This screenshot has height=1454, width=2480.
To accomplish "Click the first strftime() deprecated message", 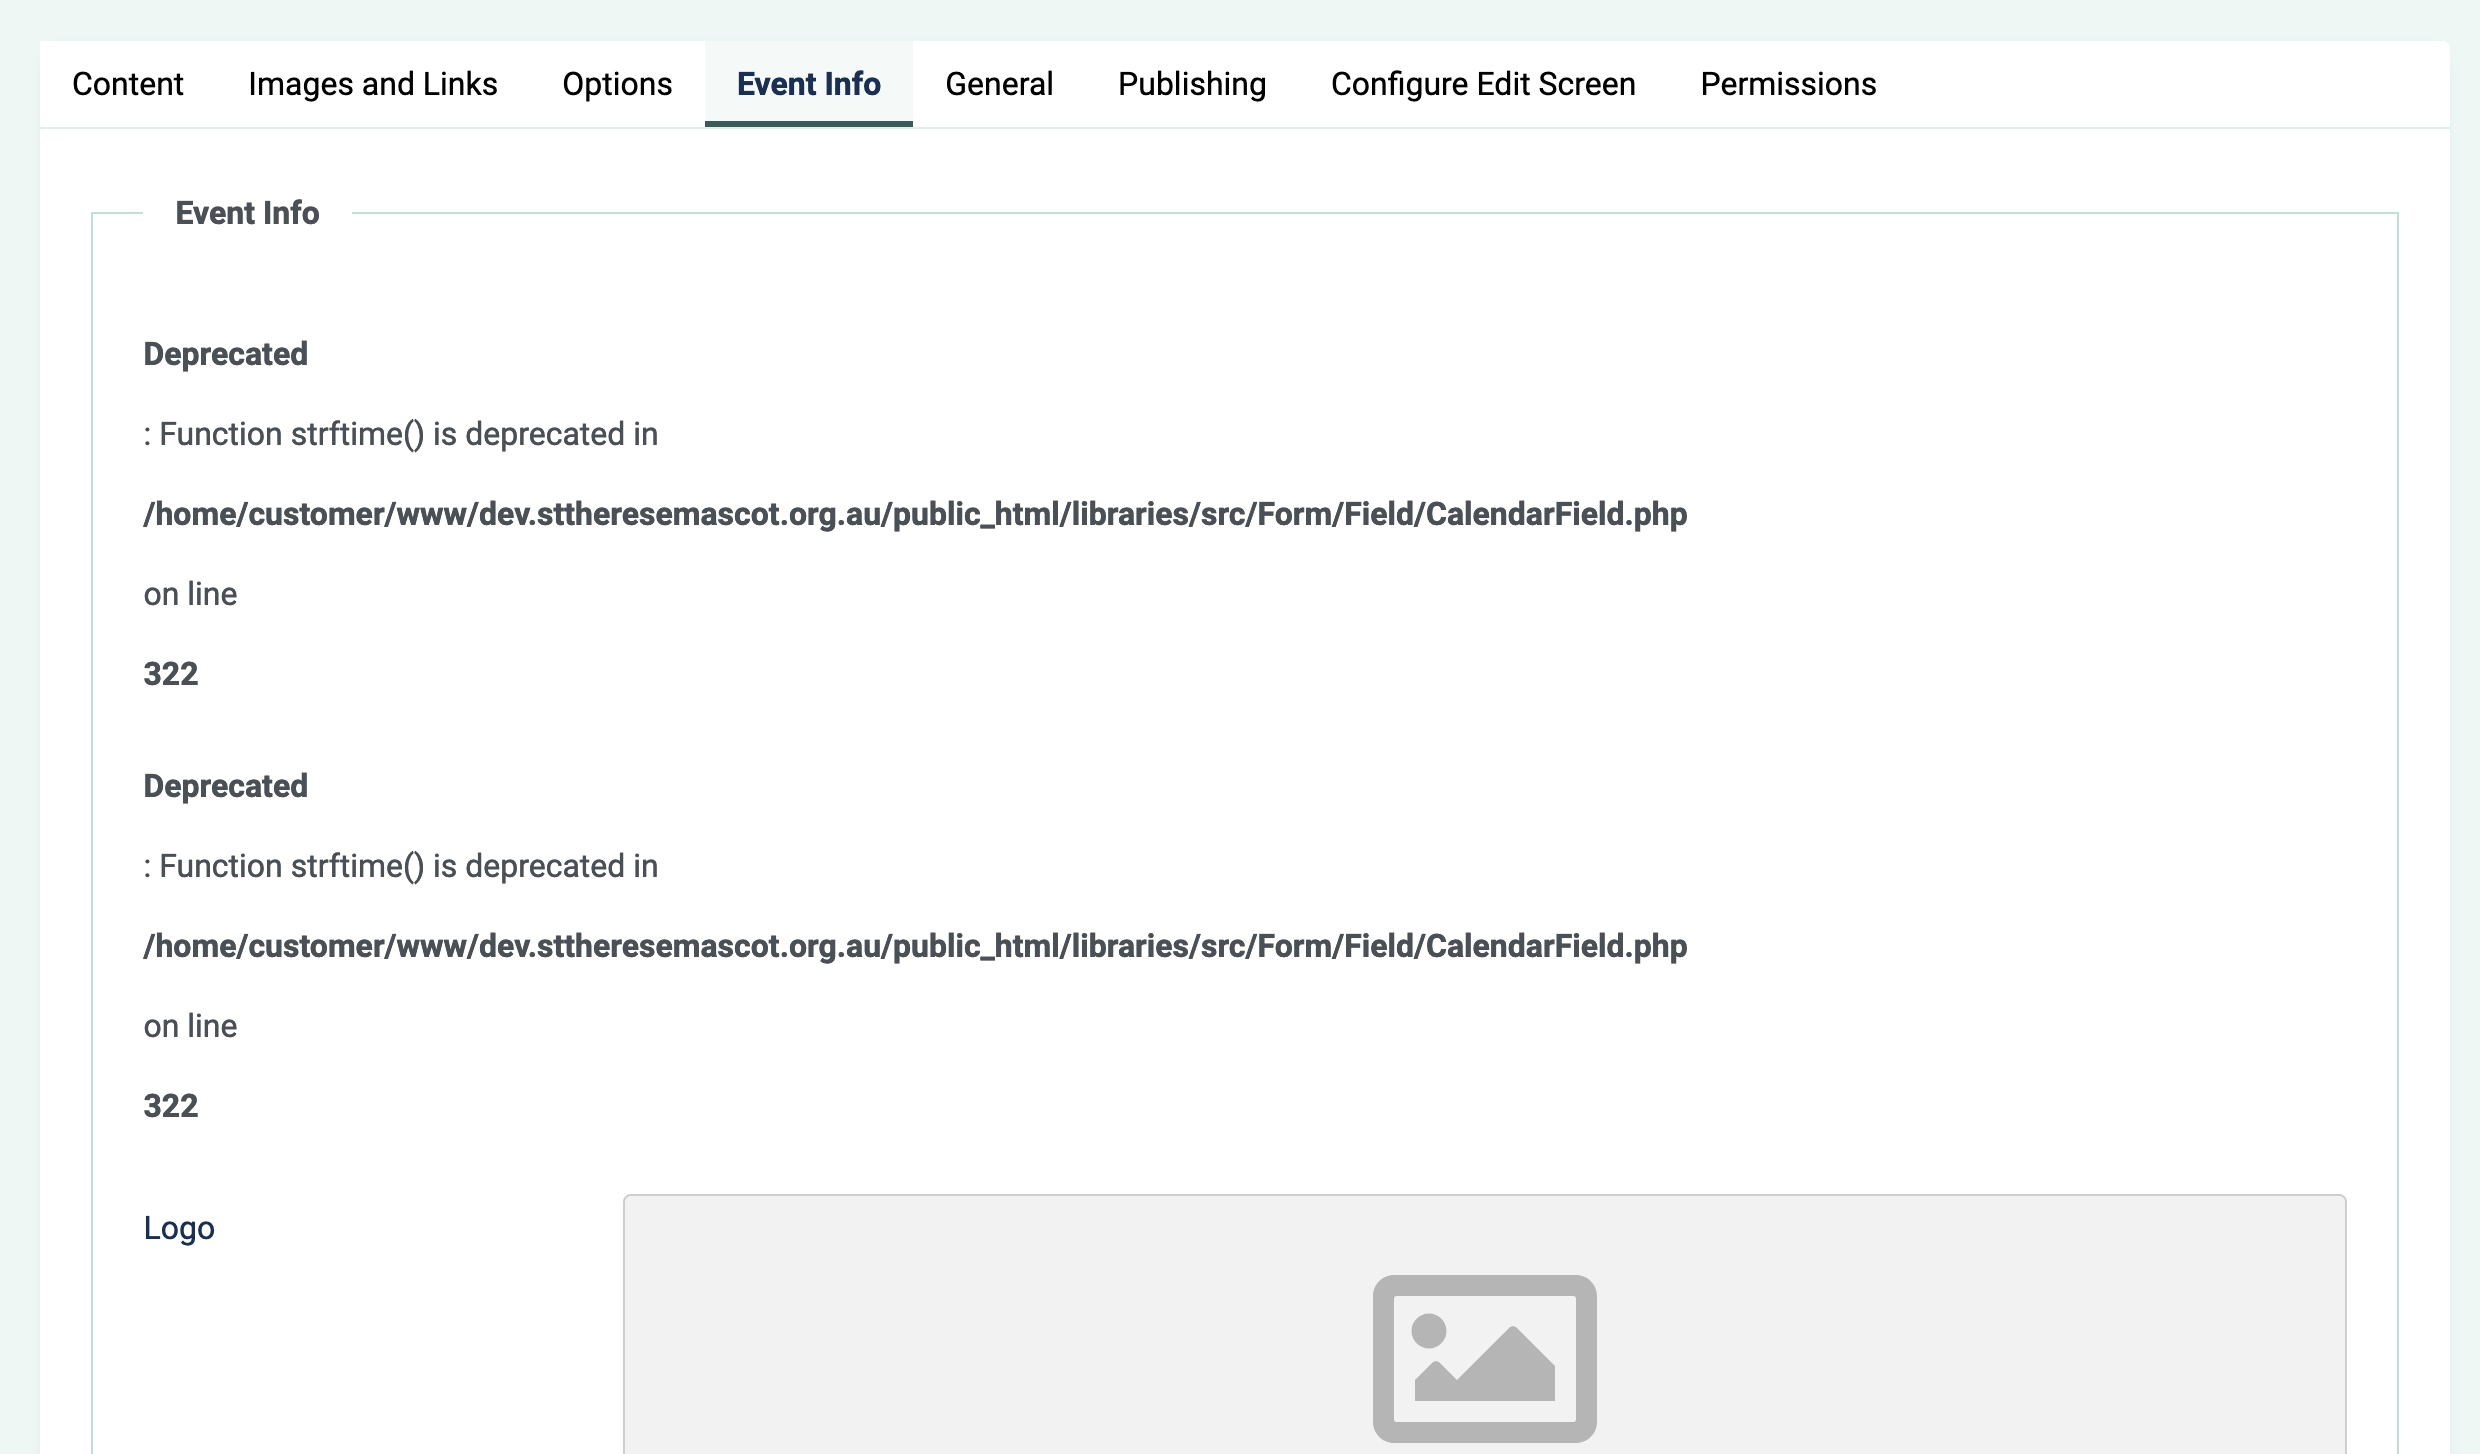I will pyautogui.click(x=400, y=434).
